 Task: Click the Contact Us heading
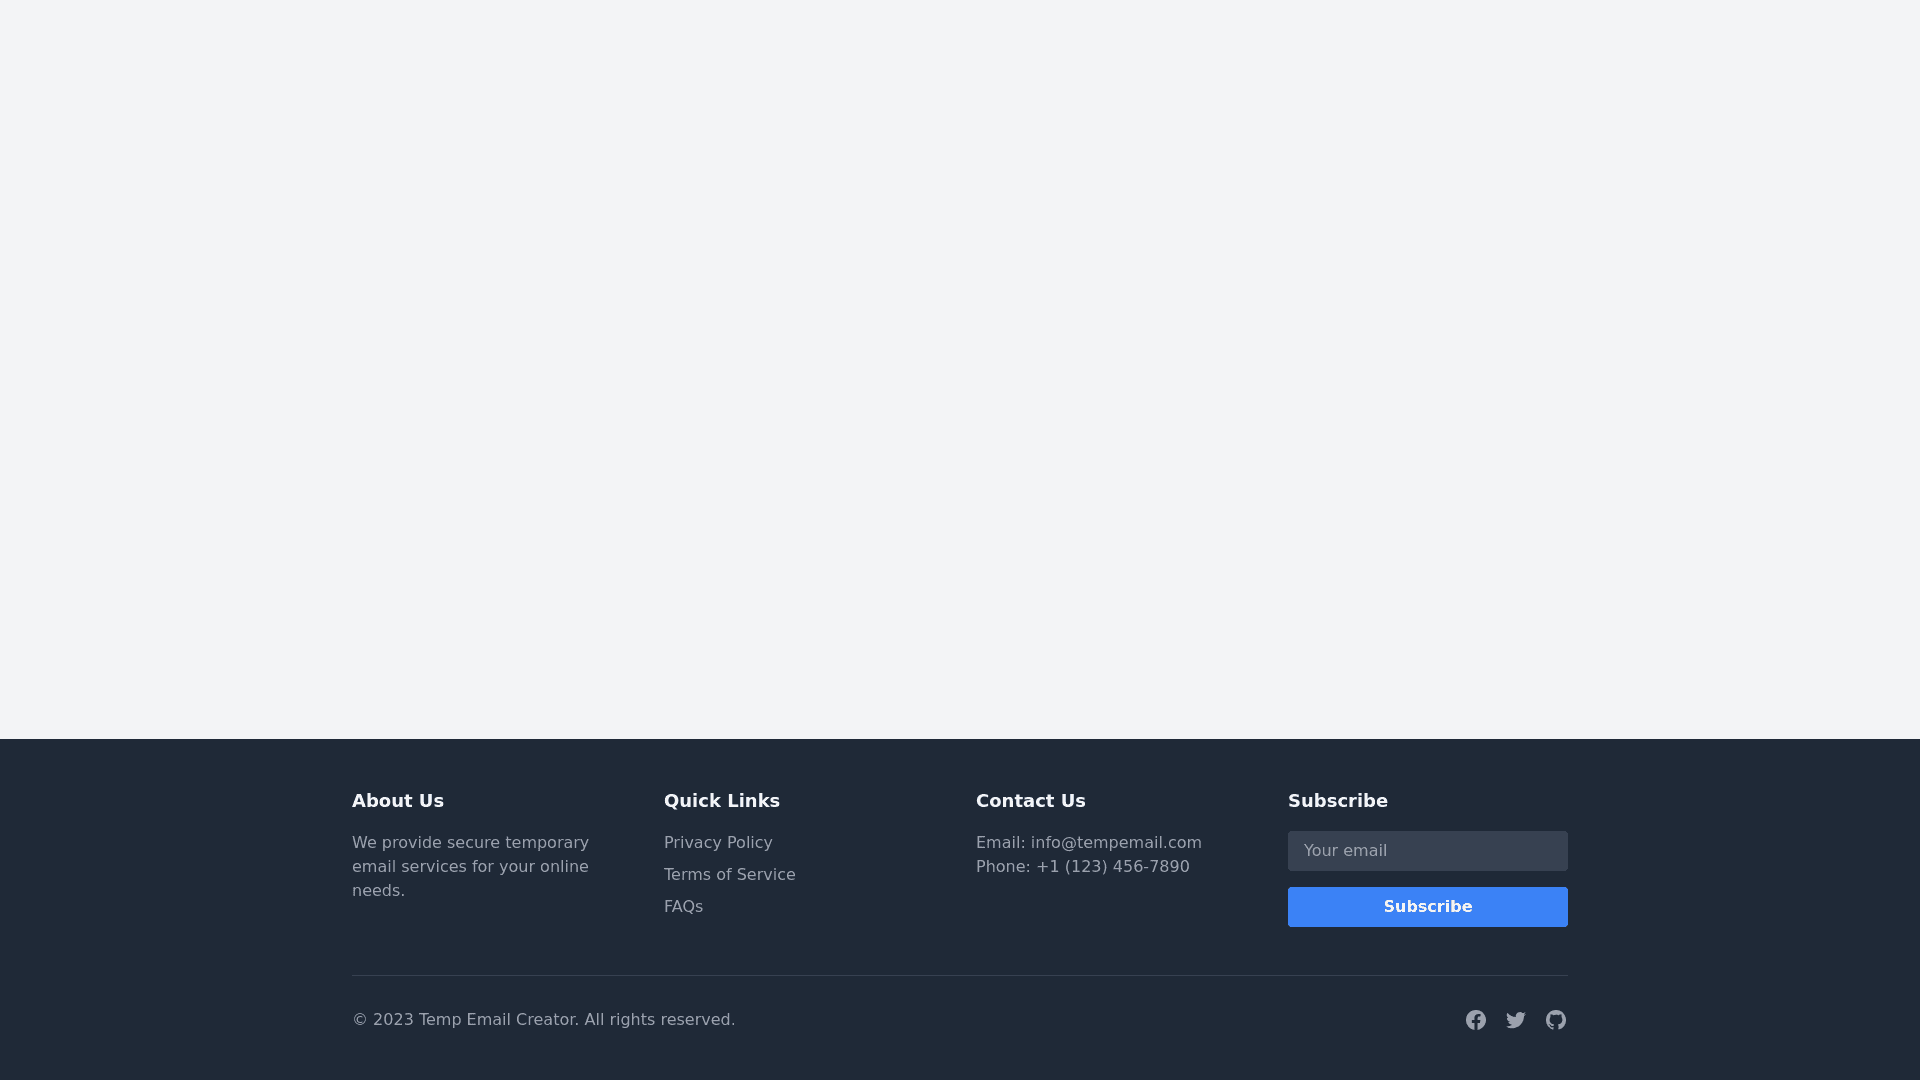(x=1030, y=801)
